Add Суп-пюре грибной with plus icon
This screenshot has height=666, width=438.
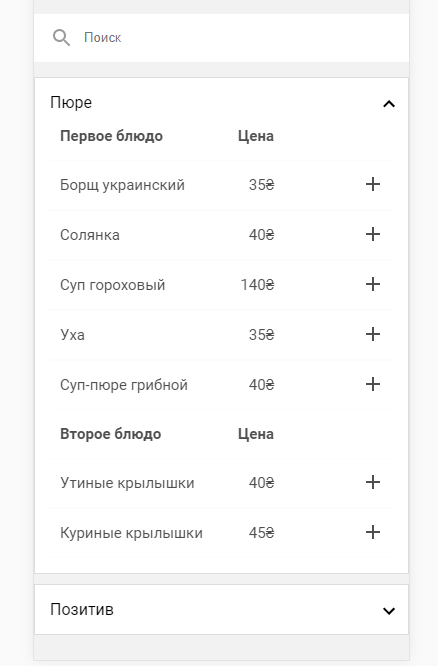tap(373, 384)
